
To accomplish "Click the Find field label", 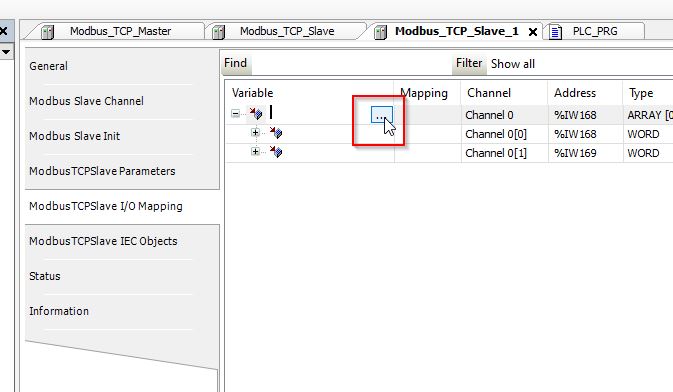I will click(x=236, y=64).
